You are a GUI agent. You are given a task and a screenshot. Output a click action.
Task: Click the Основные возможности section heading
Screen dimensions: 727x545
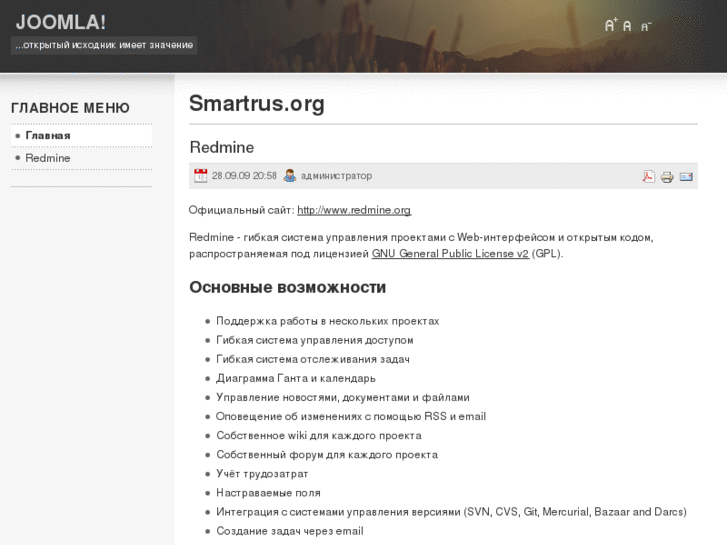[x=287, y=288]
